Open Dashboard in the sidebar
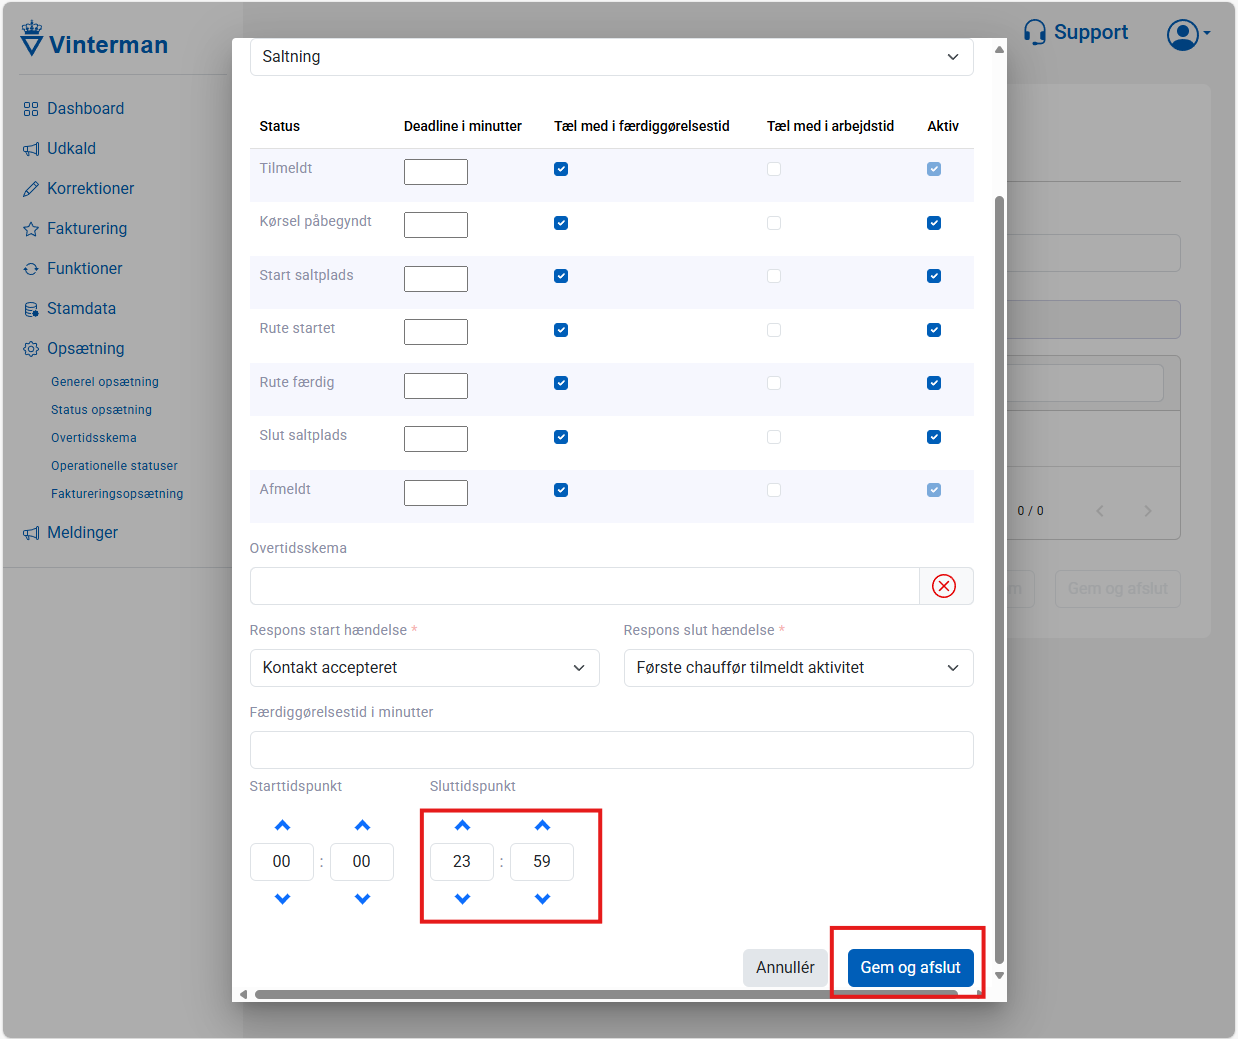Screen dimensions: 1238x1039 86,109
